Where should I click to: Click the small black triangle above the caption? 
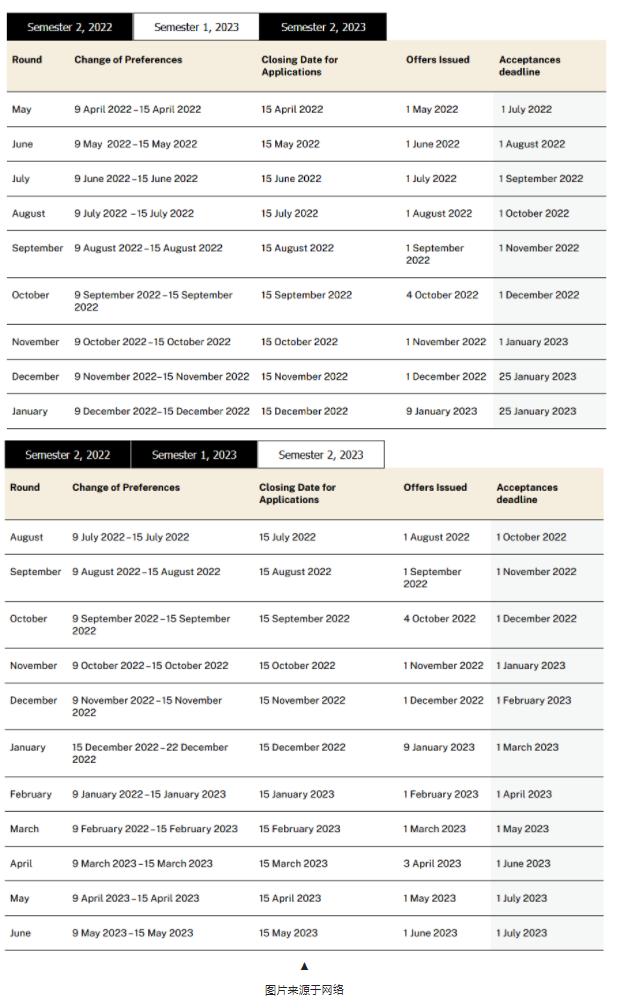(304, 966)
